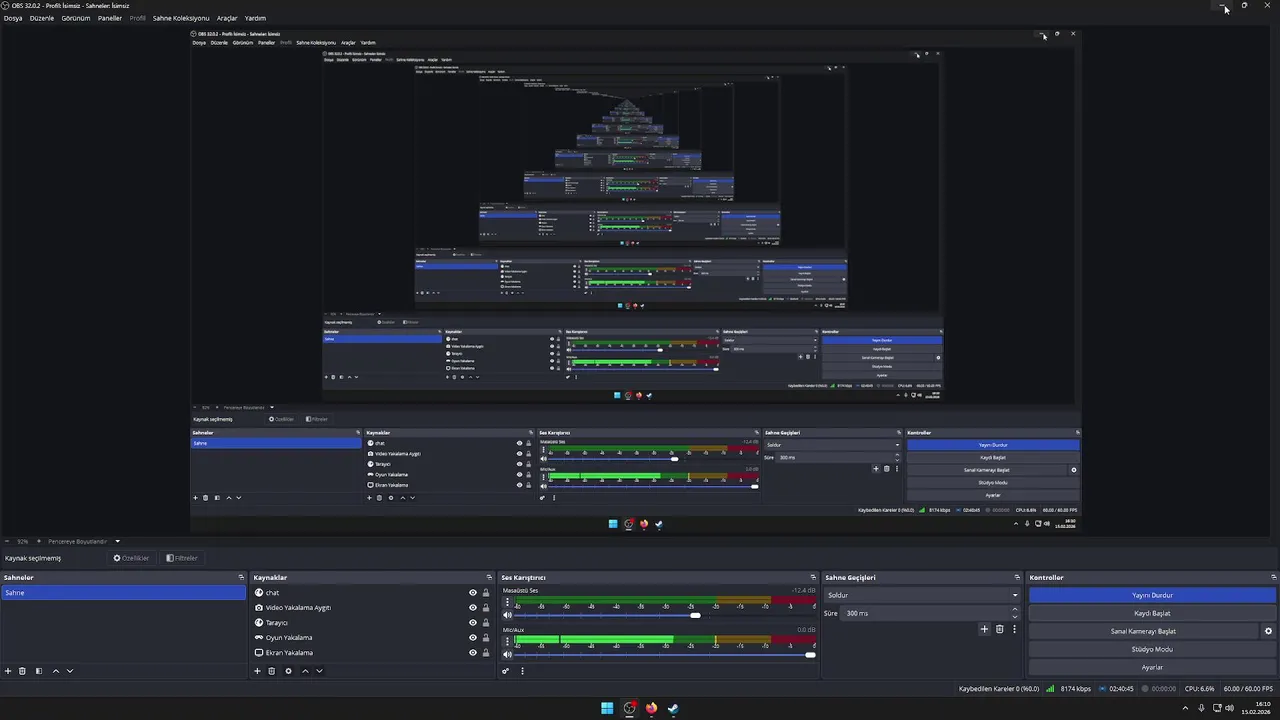Hide the chat source

coord(473,593)
